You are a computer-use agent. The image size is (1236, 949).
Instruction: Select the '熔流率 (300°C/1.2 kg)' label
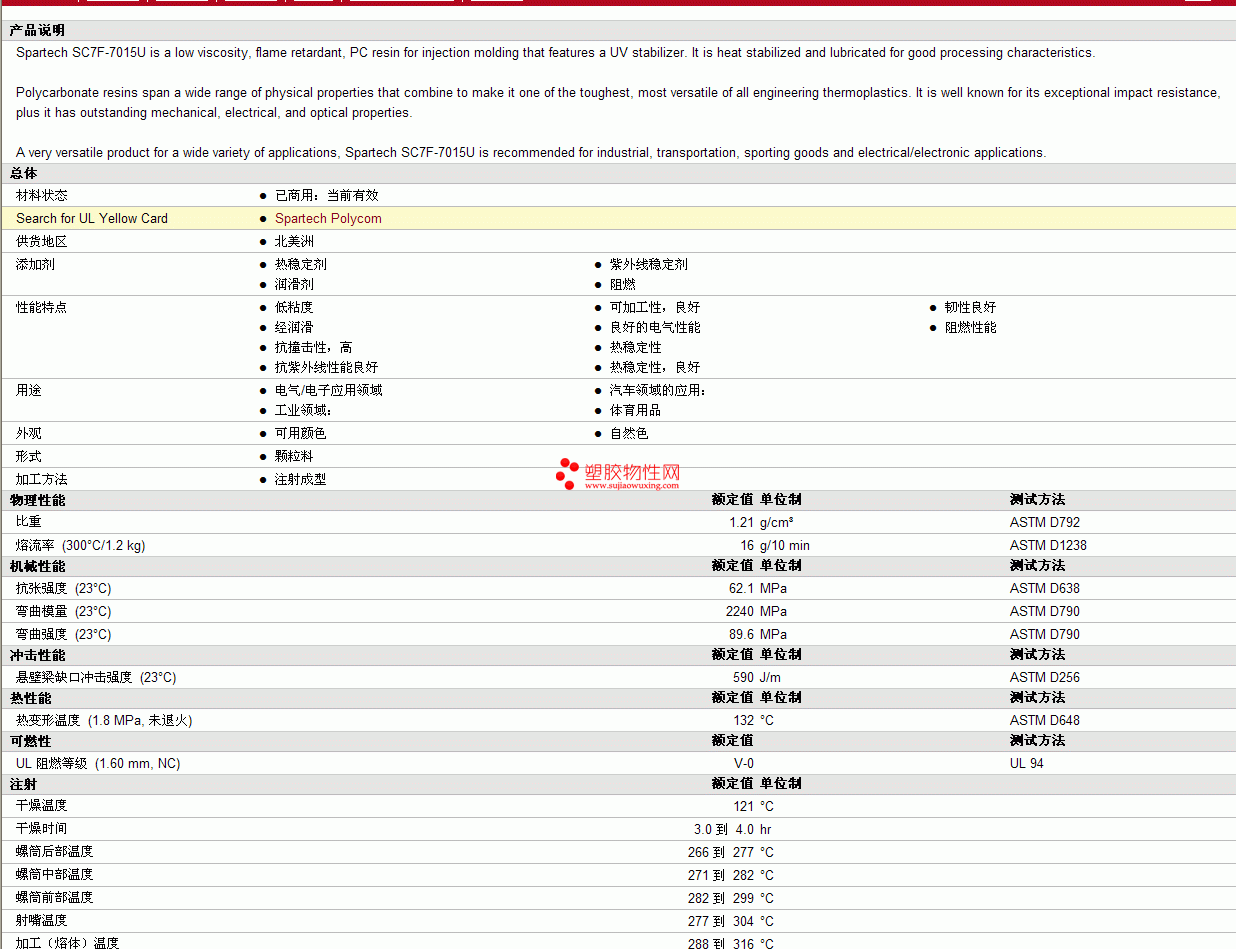(x=81, y=545)
